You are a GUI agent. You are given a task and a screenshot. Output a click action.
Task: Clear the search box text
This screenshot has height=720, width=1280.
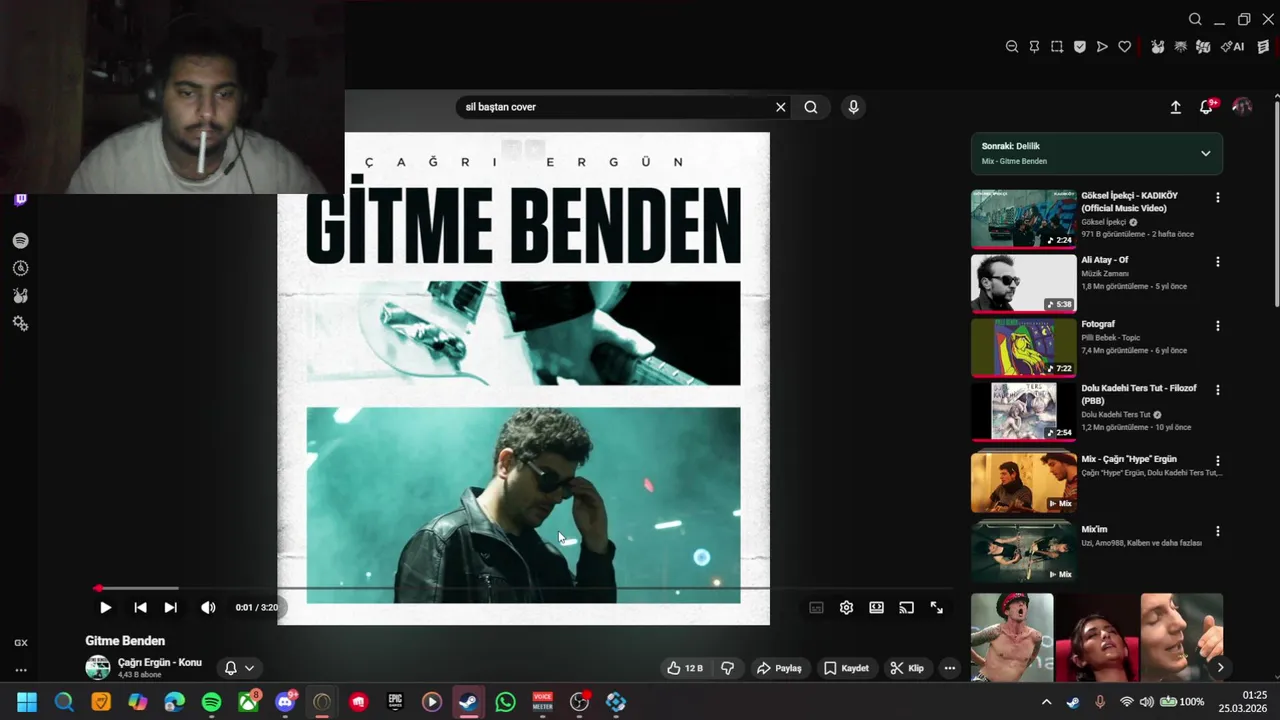(x=781, y=107)
